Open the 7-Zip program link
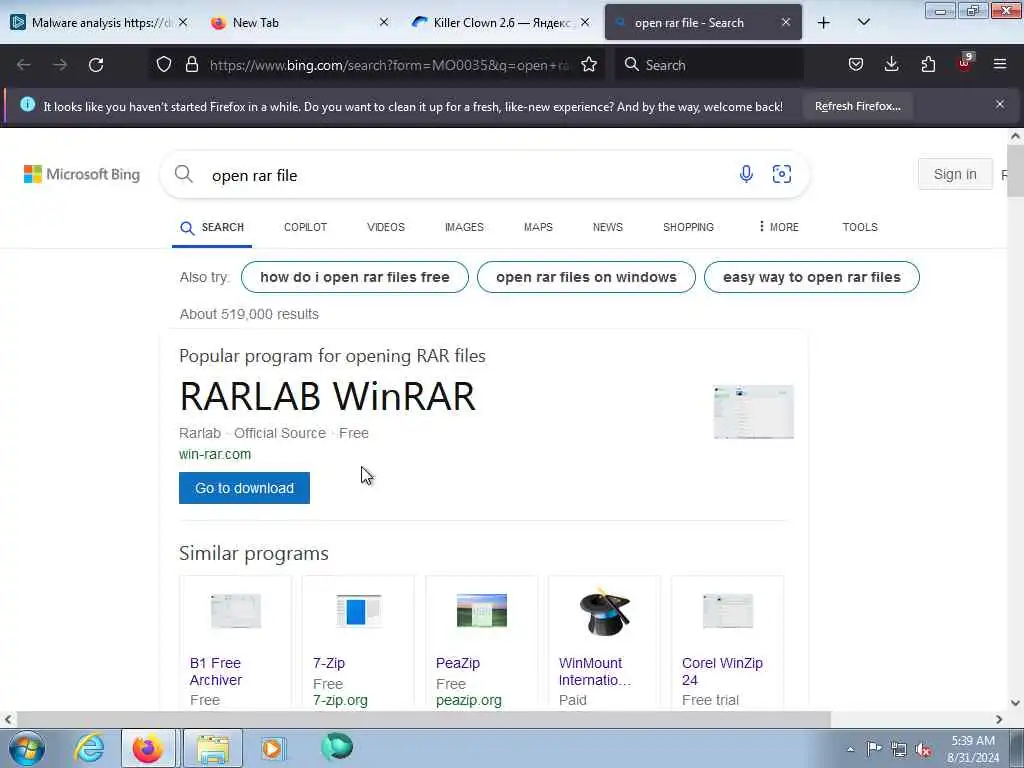This screenshot has width=1024, height=768. [328, 663]
